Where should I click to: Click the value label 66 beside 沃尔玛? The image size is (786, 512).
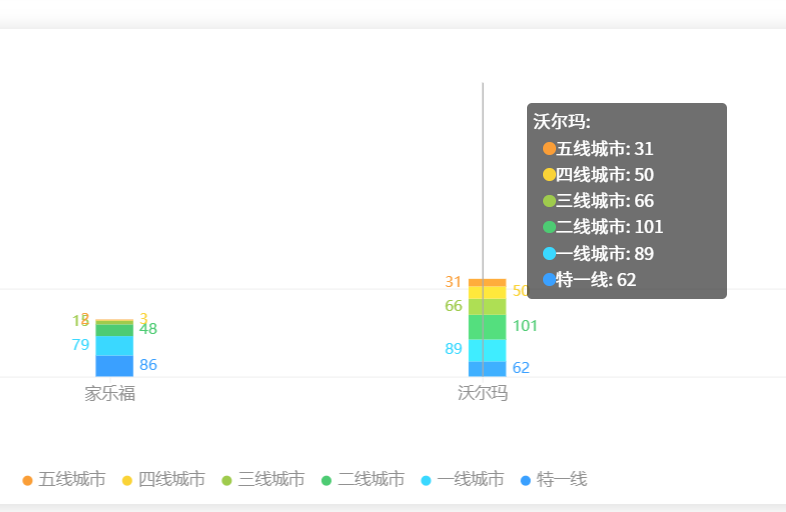[453, 306]
